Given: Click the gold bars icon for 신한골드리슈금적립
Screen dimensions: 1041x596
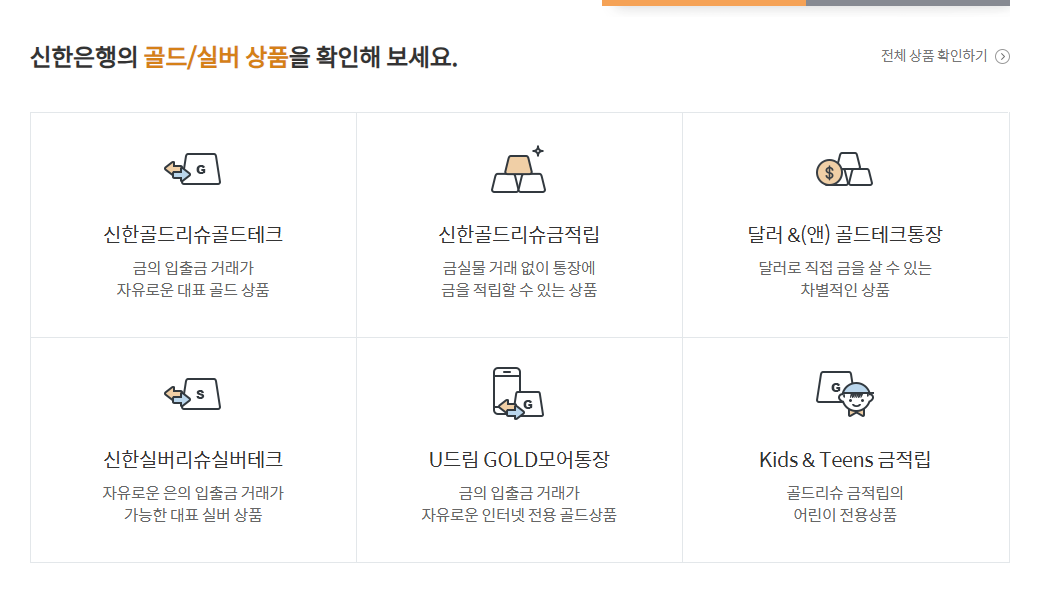Looking at the screenshot, I should pos(519,169).
